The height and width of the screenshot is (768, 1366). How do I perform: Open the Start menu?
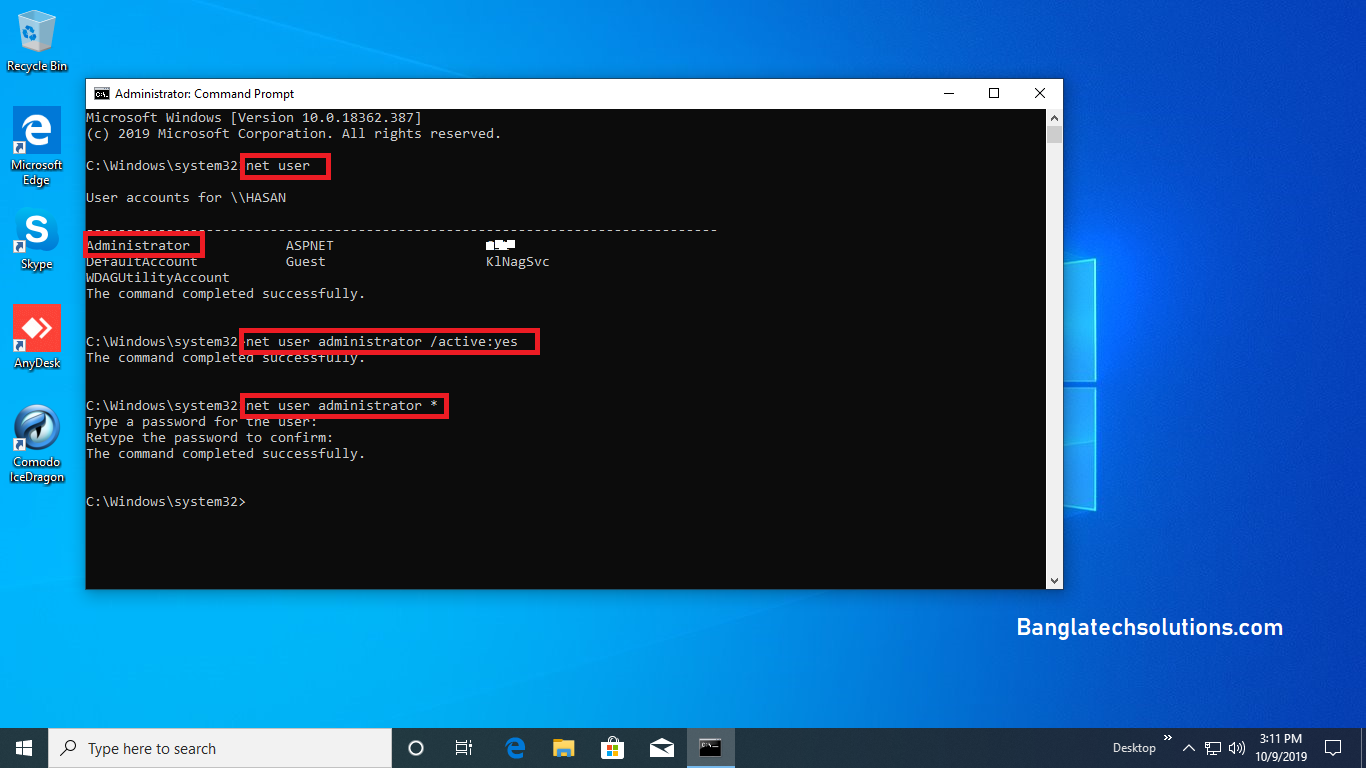23,747
